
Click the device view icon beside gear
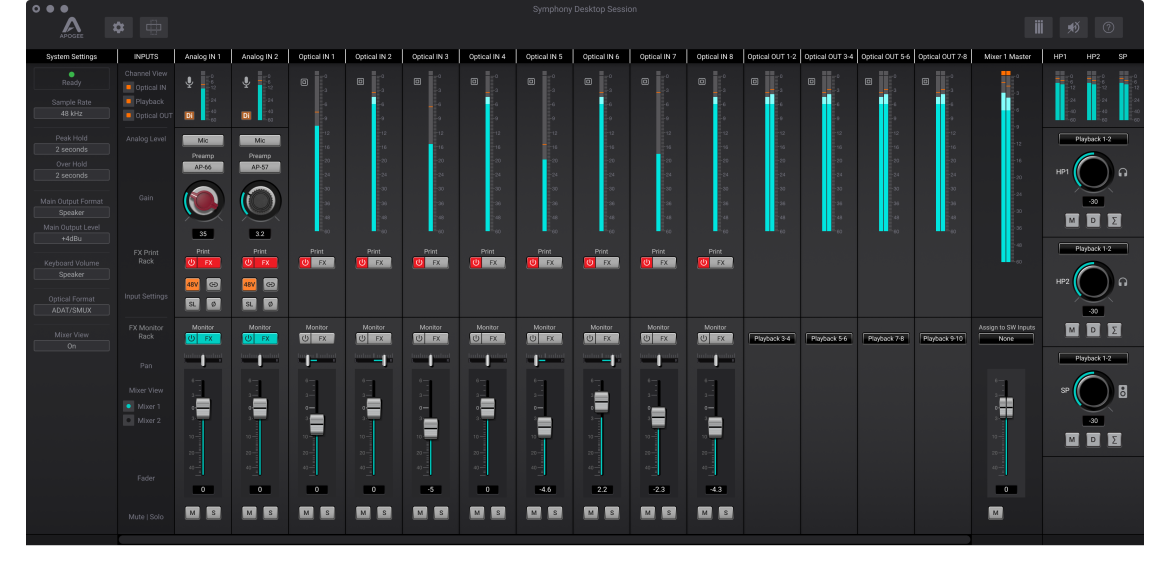point(154,28)
